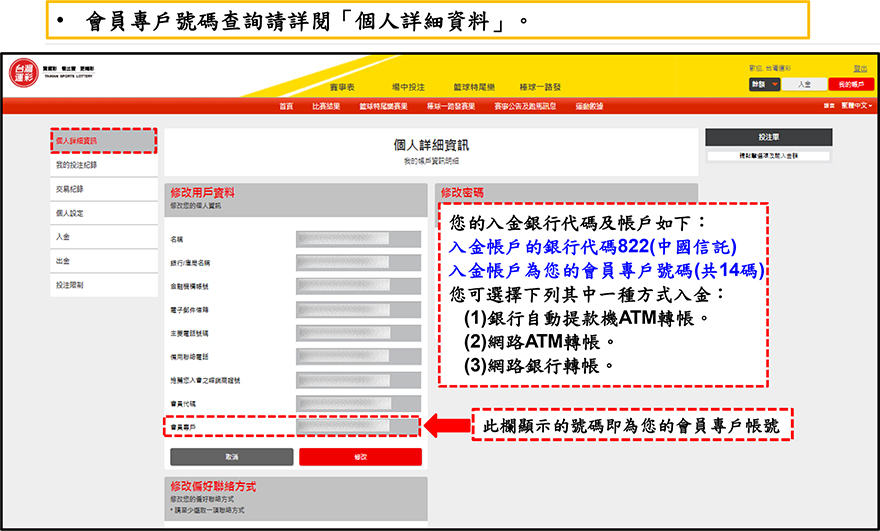880x531 pixels.
Task: Select 投注限制 in the sidebar
Action: (x=104, y=285)
